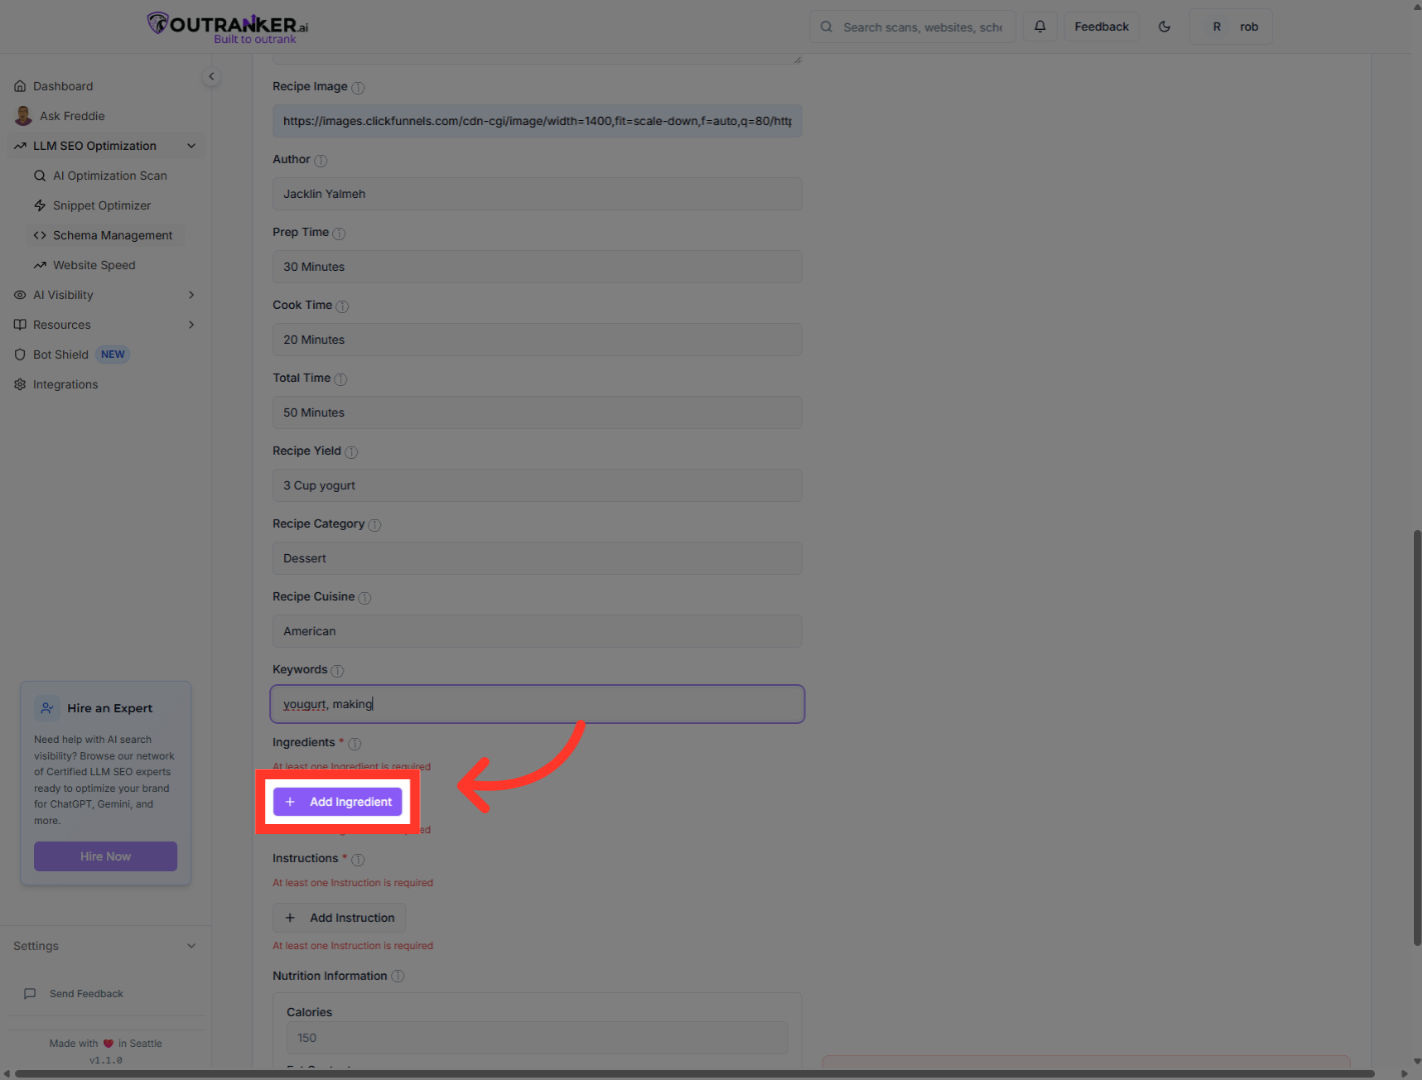Open the Integrations section
1422x1080 pixels.
coord(64,384)
